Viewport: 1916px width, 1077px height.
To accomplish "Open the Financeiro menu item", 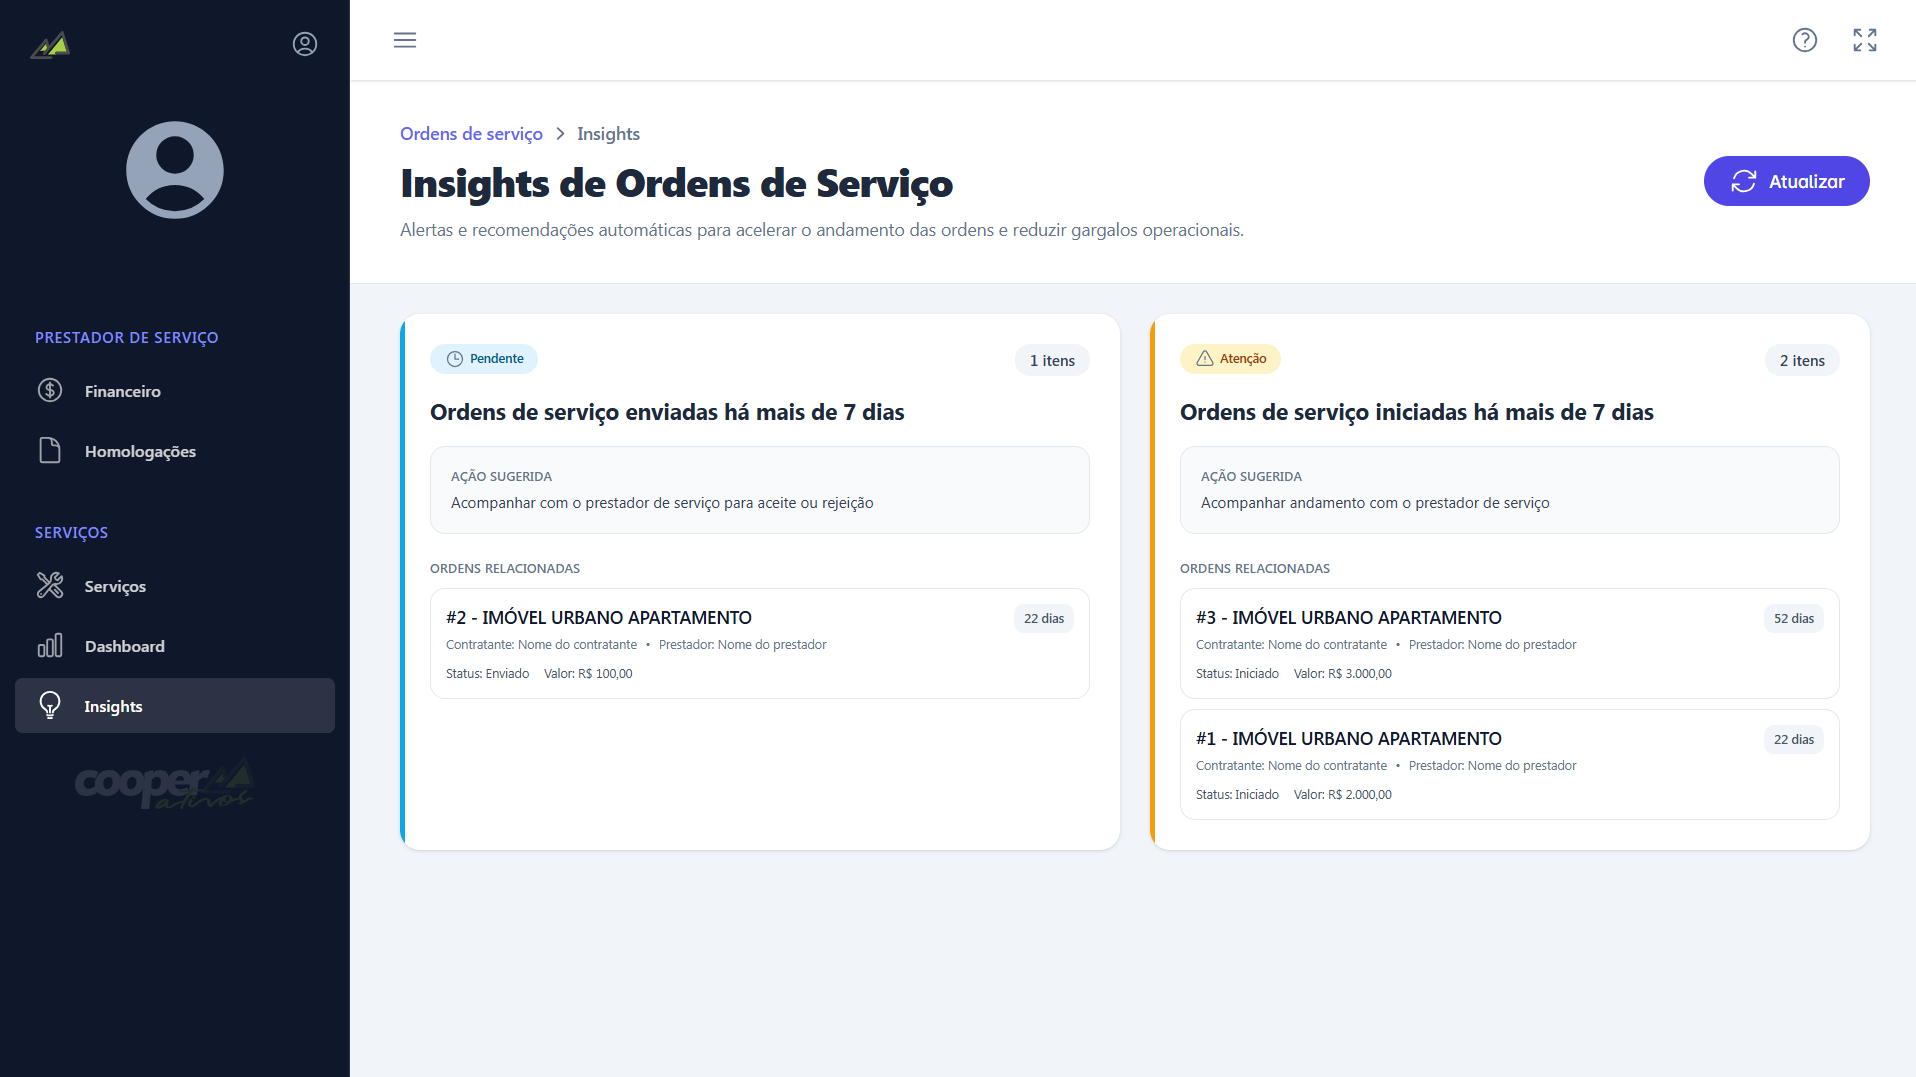I will [x=175, y=391].
